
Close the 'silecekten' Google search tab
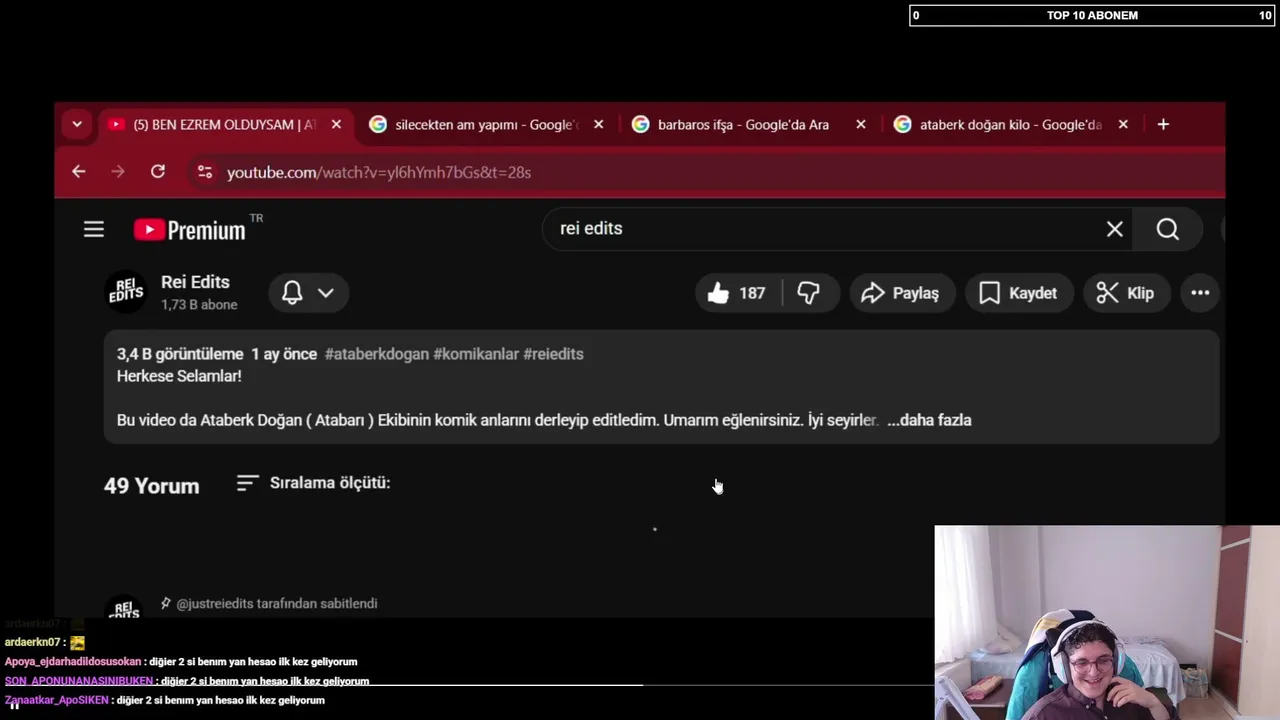pyautogui.click(x=598, y=124)
